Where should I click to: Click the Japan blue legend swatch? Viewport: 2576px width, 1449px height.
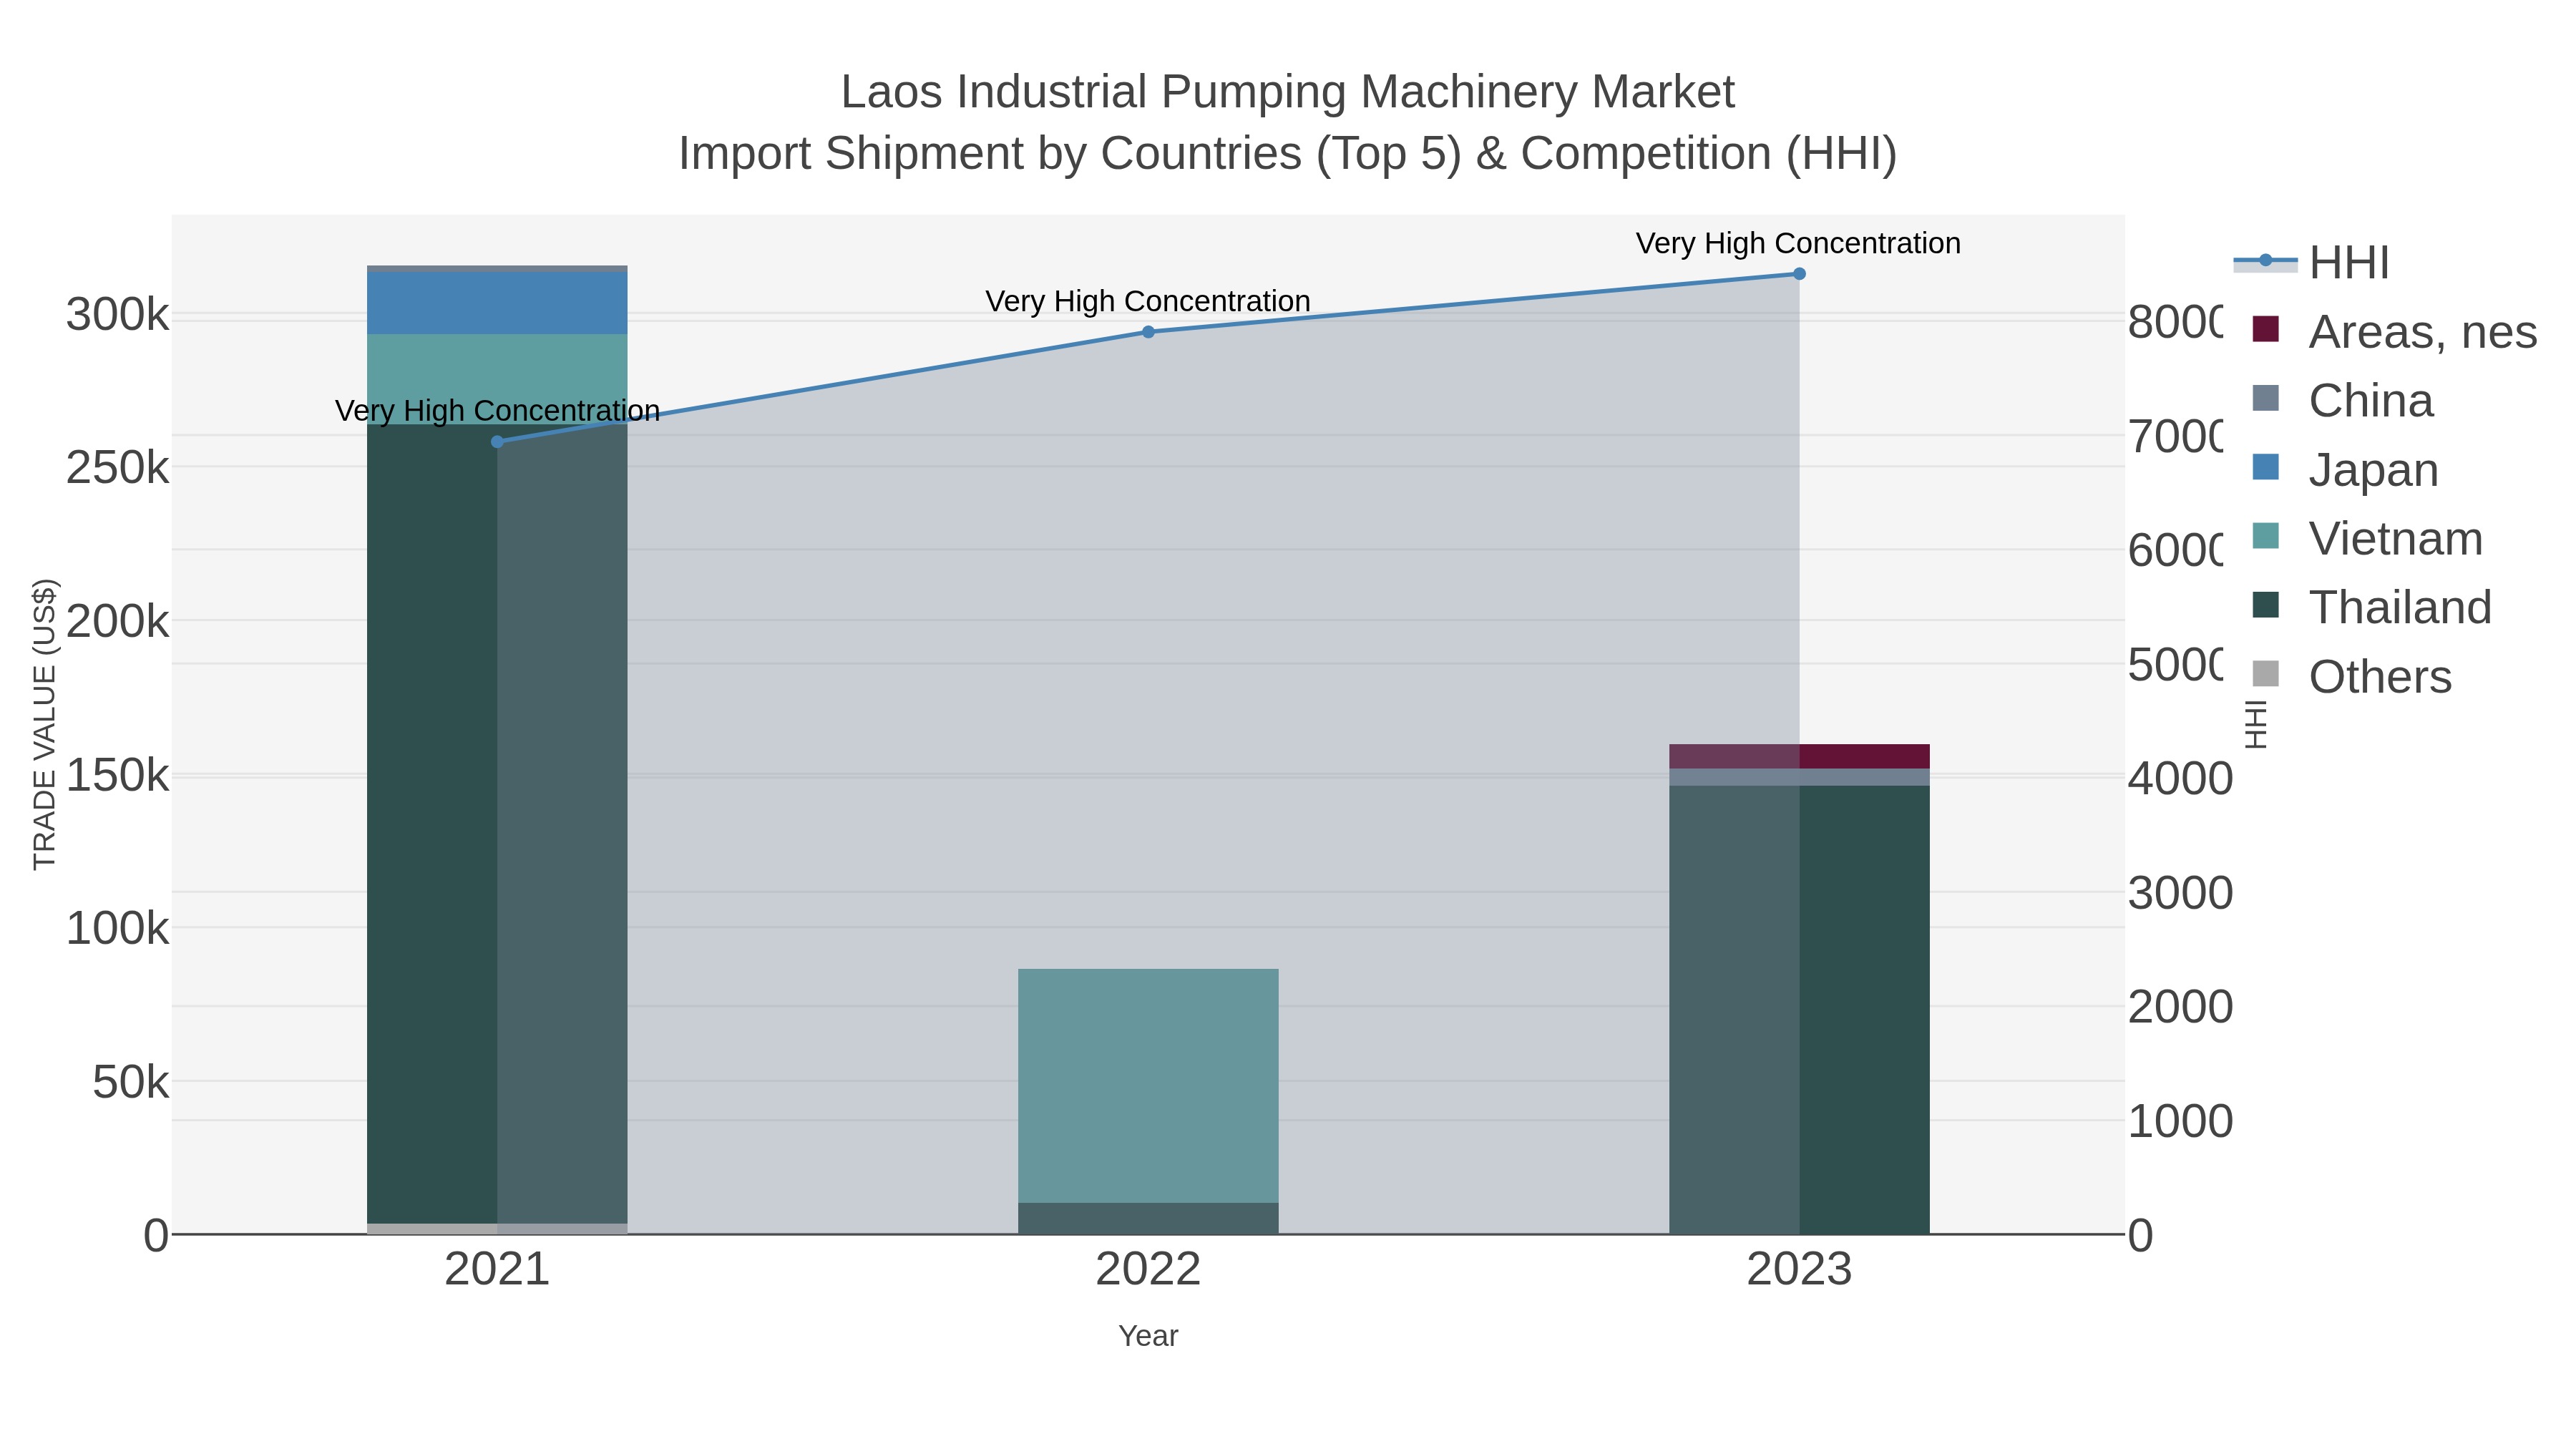pos(2265,467)
